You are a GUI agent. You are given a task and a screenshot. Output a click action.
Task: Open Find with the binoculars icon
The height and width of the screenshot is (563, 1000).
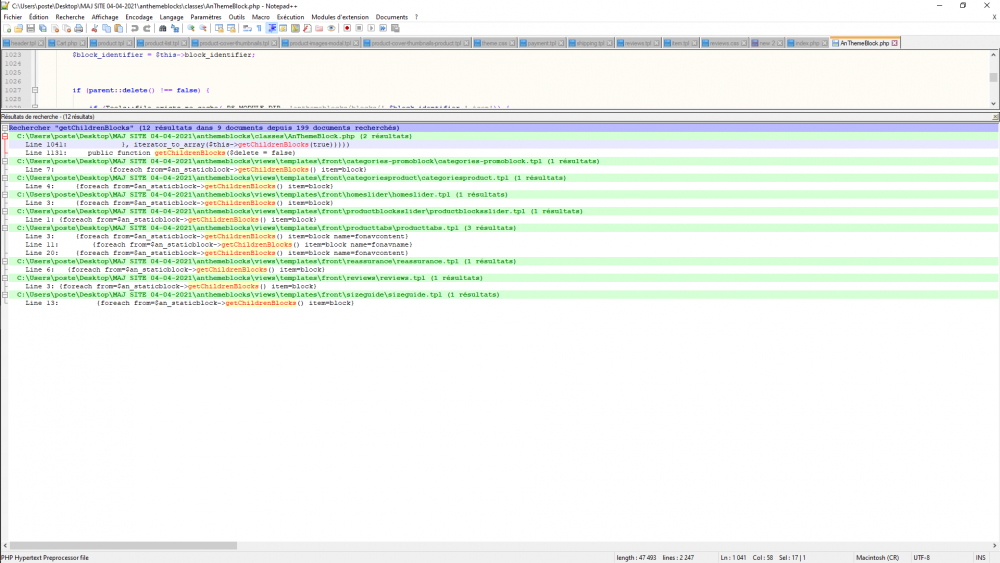pos(163,28)
